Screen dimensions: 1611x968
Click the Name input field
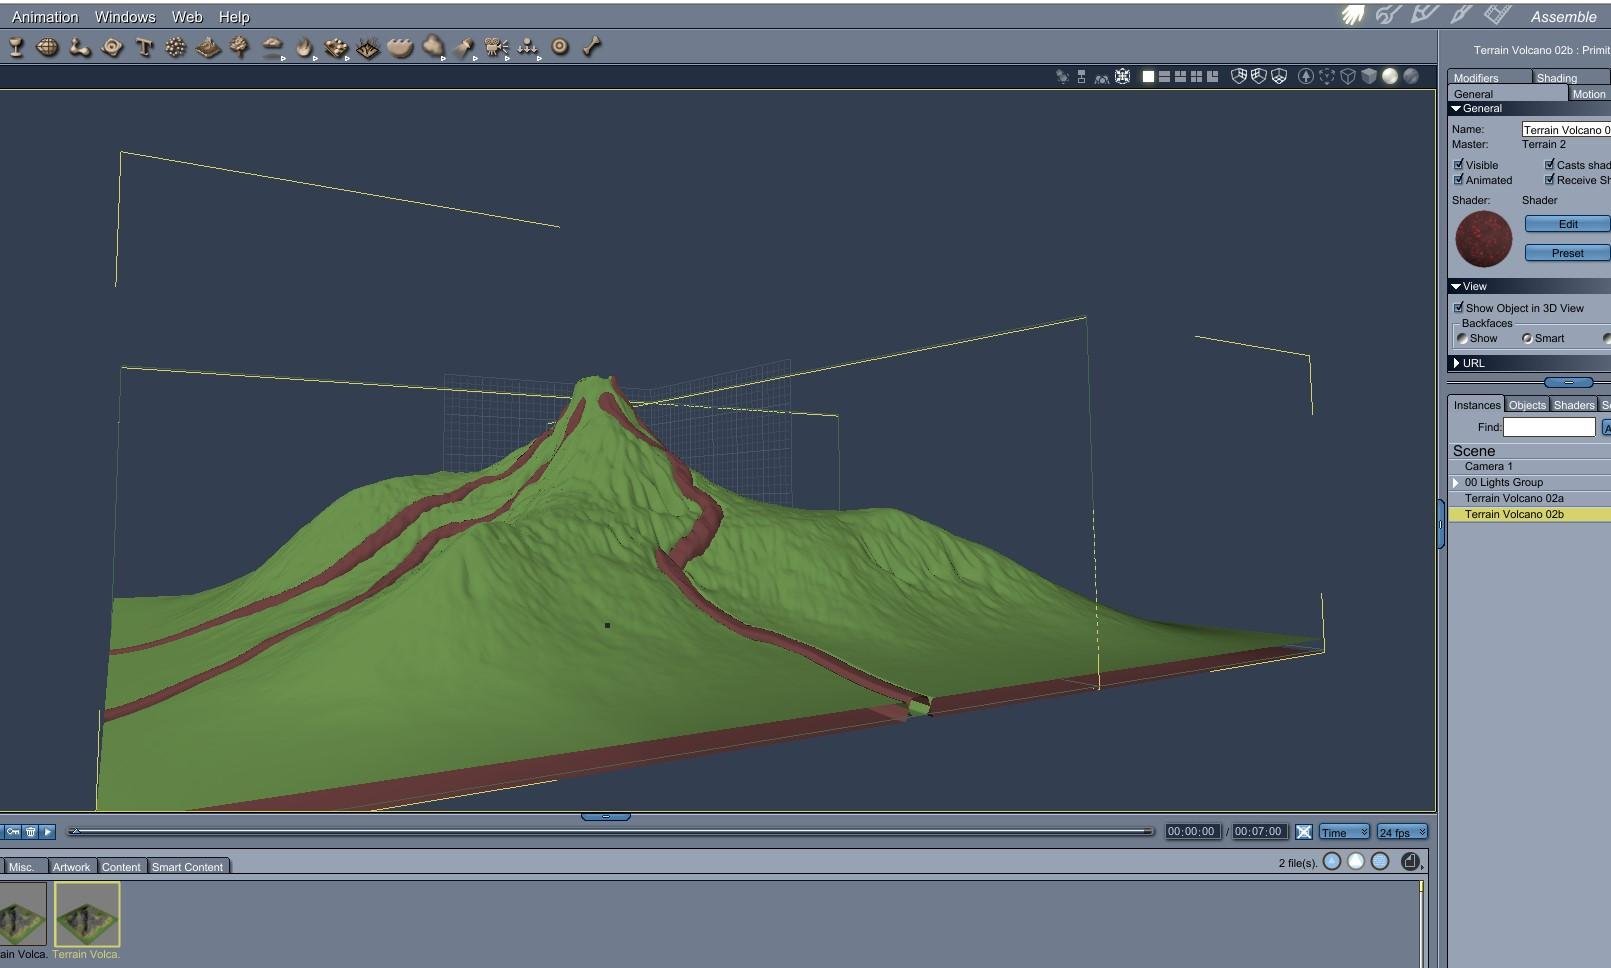pyautogui.click(x=1566, y=129)
